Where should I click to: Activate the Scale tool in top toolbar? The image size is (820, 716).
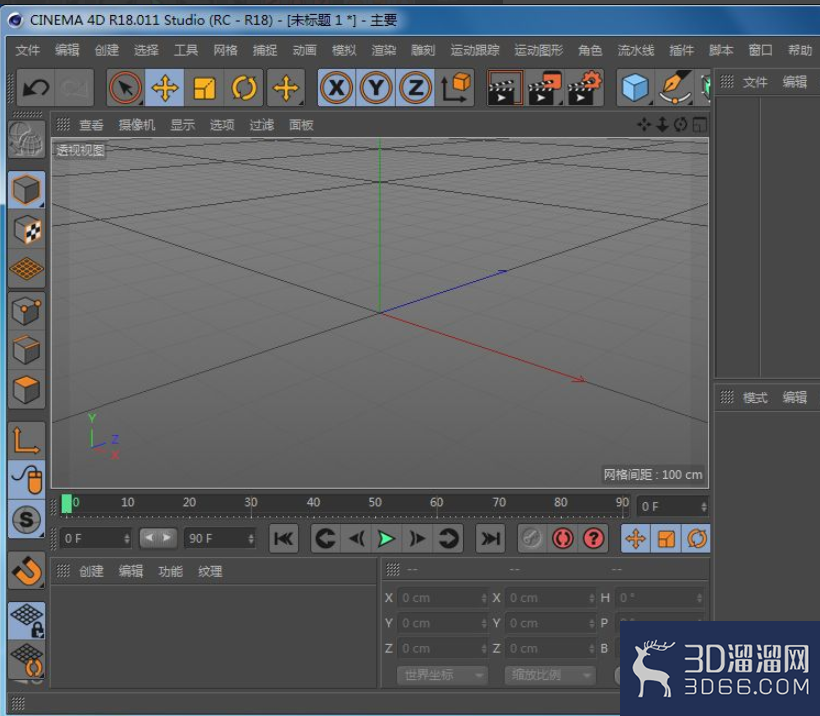click(x=204, y=87)
